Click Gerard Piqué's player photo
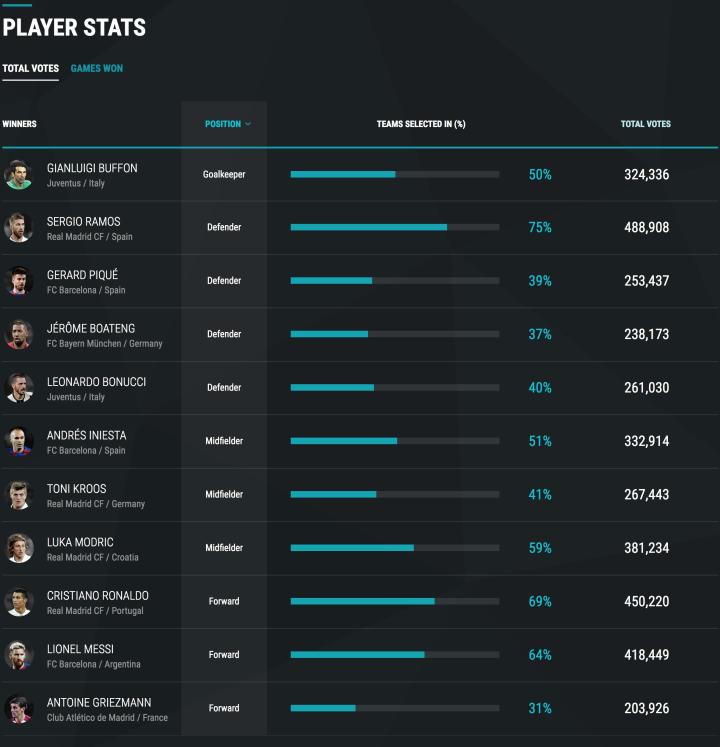 coord(18,281)
